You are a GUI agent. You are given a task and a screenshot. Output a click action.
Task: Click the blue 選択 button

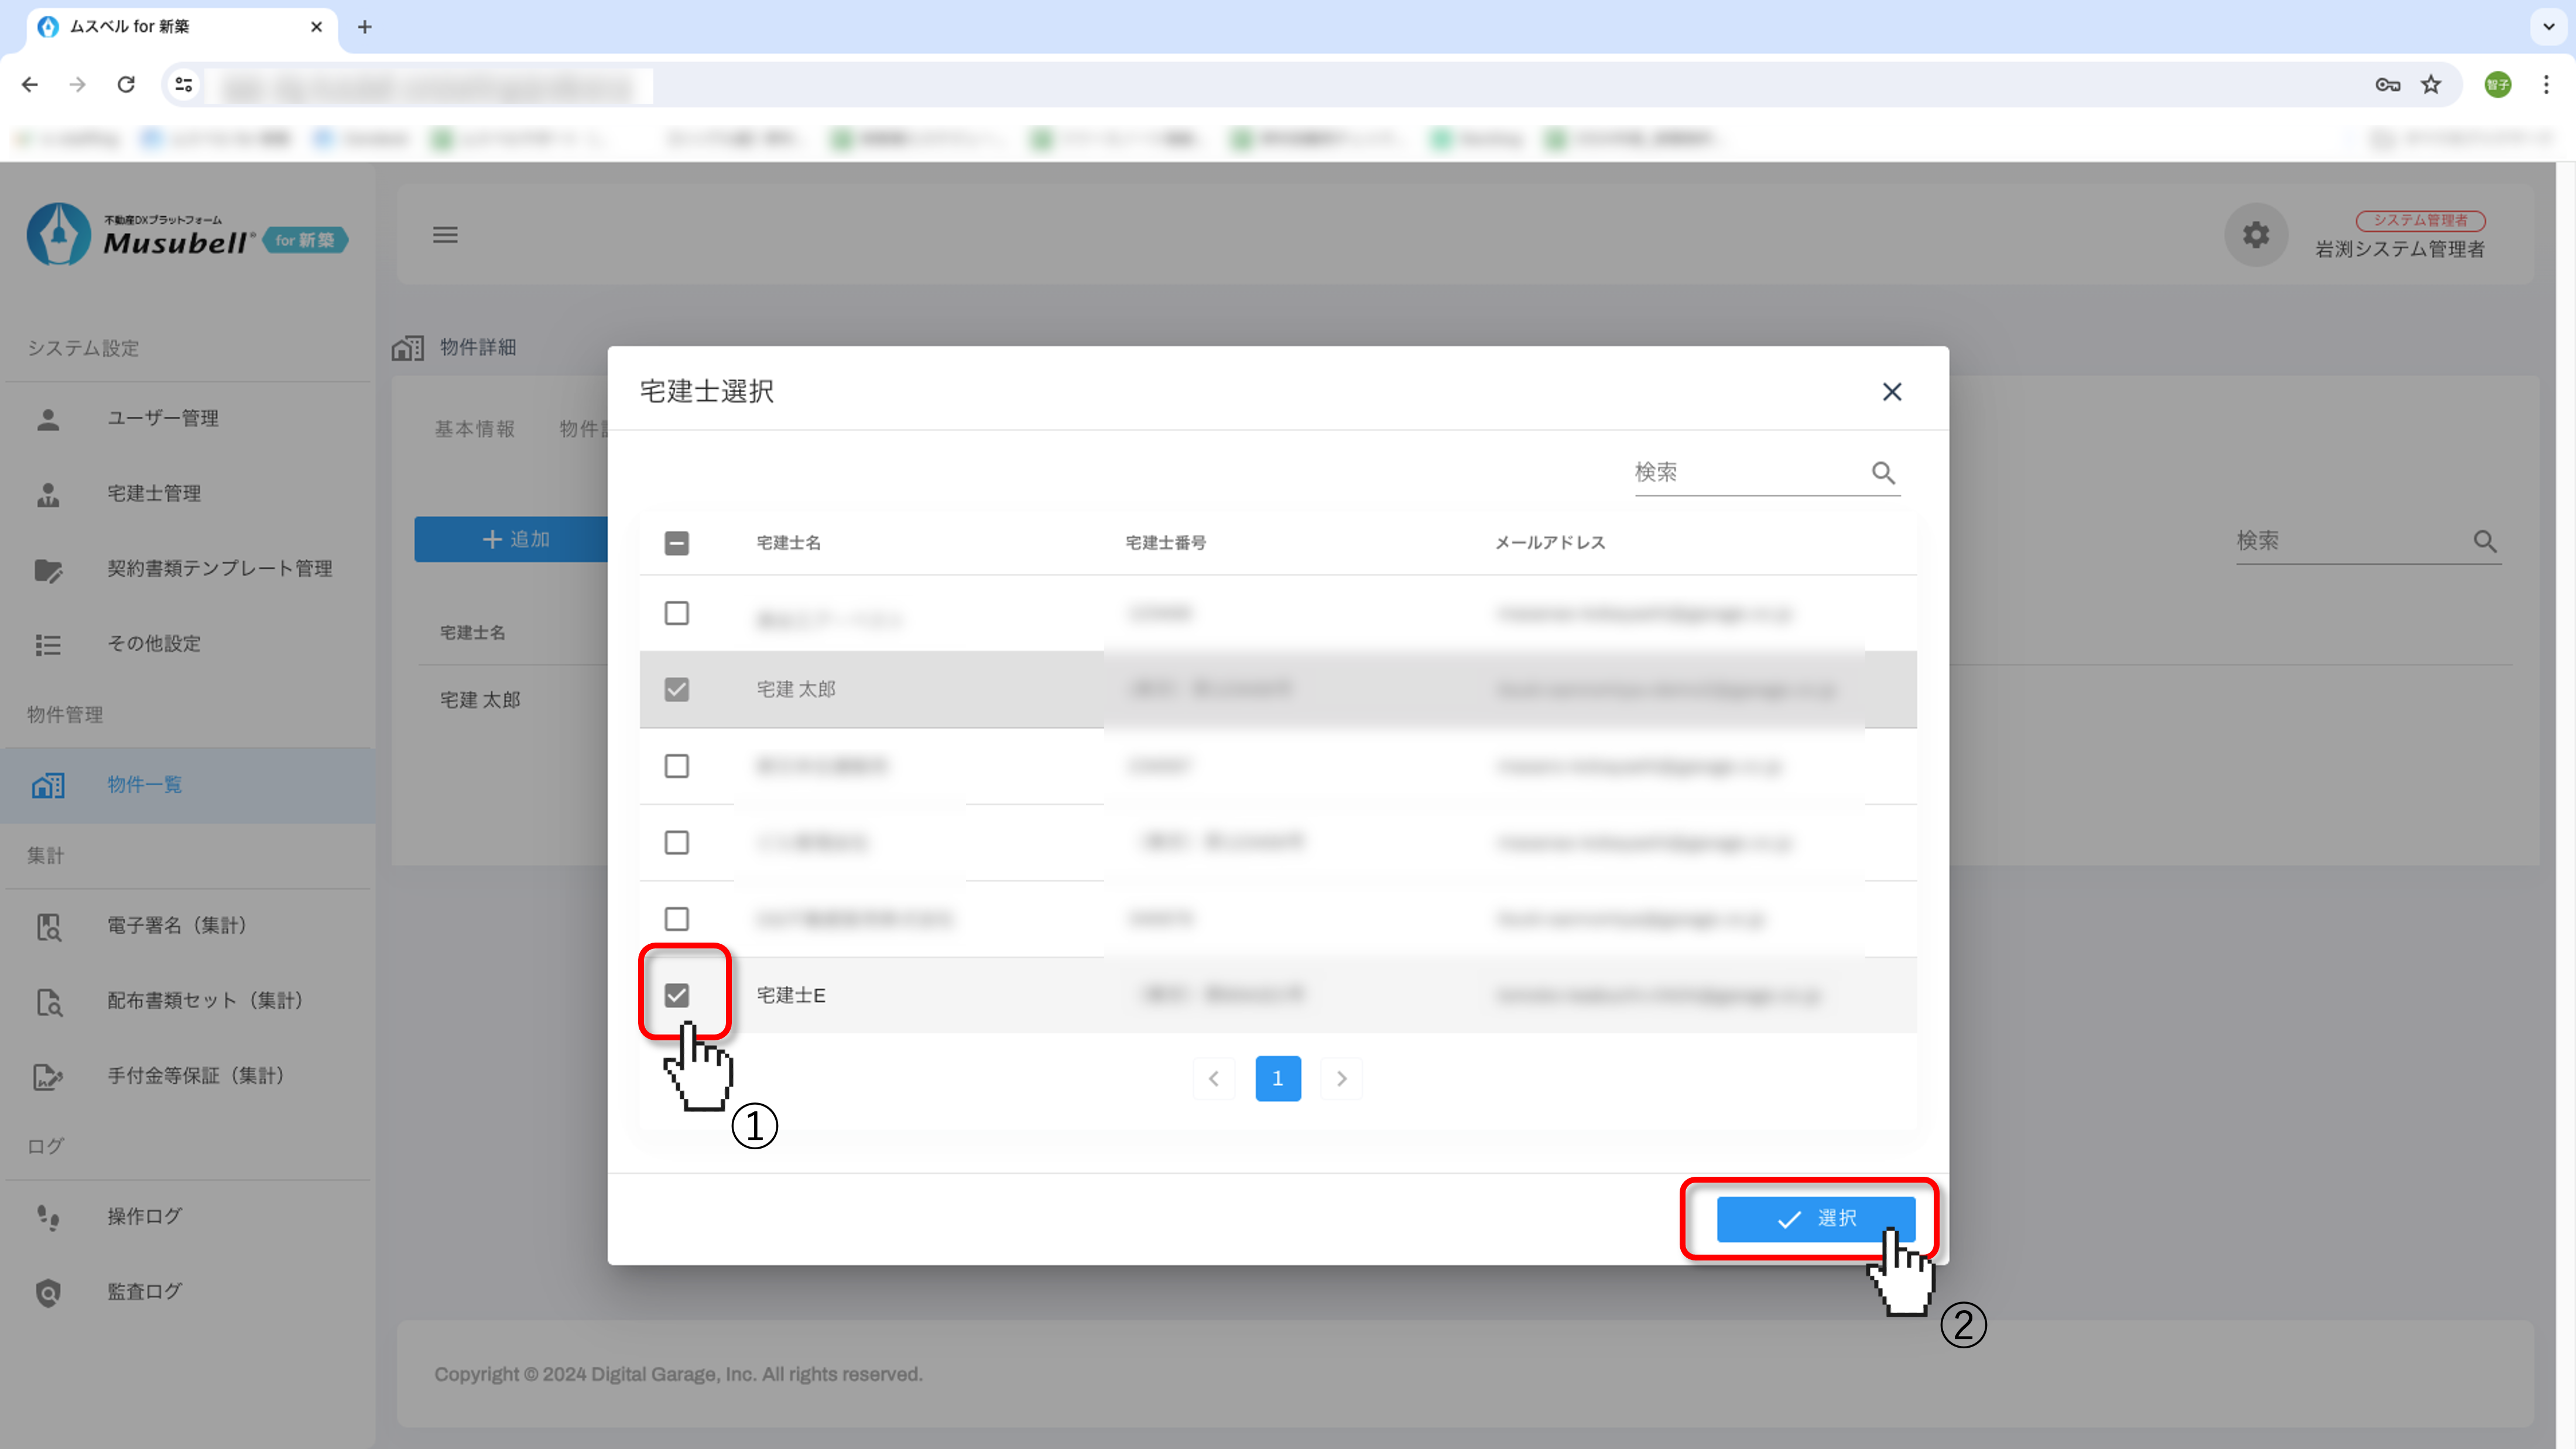coord(1815,1218)
